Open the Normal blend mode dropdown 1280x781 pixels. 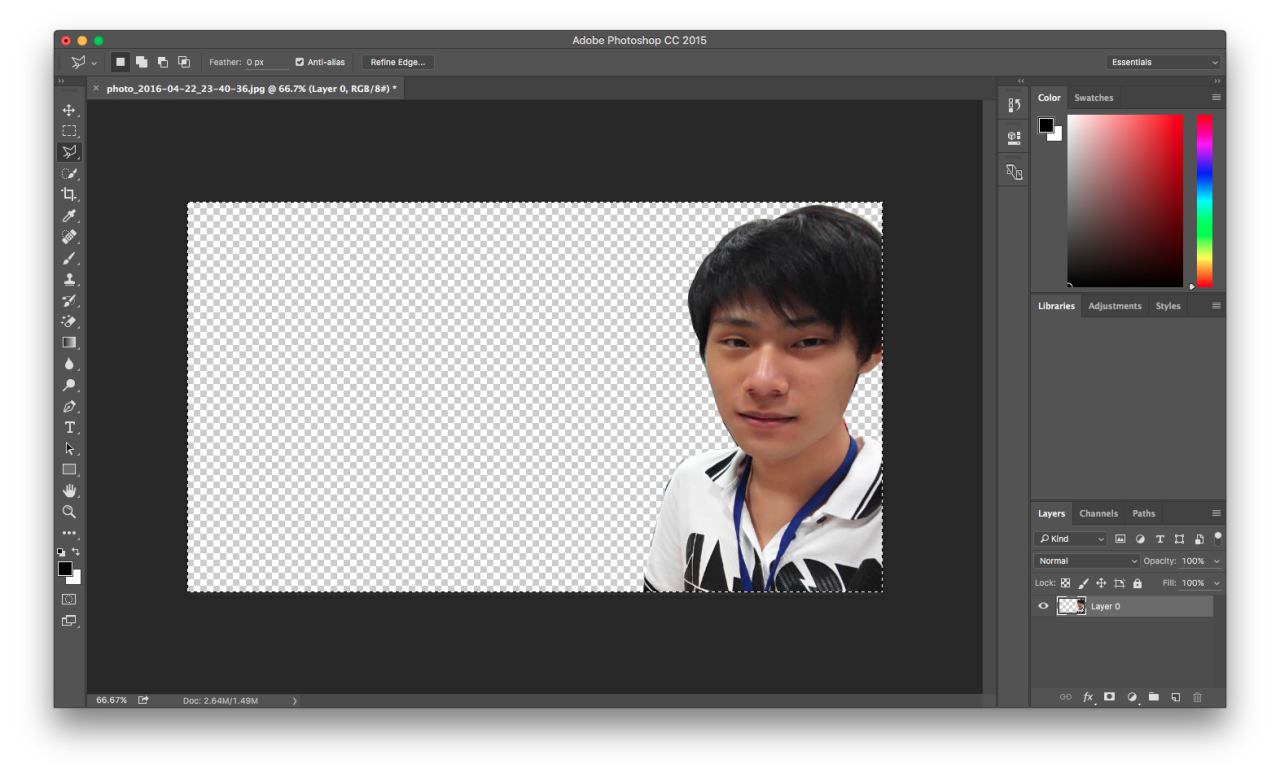pyautogui.click(x=1086, y=561)
